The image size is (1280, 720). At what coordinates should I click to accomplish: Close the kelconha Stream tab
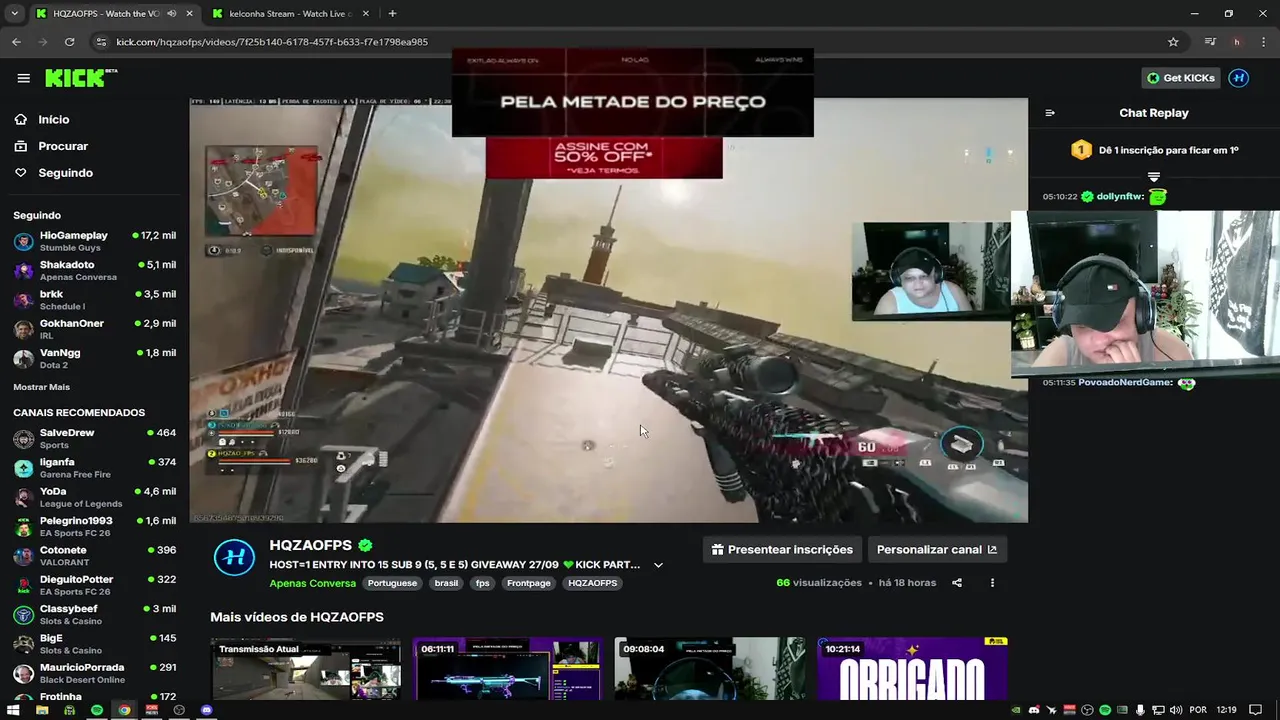click(366, 14)
